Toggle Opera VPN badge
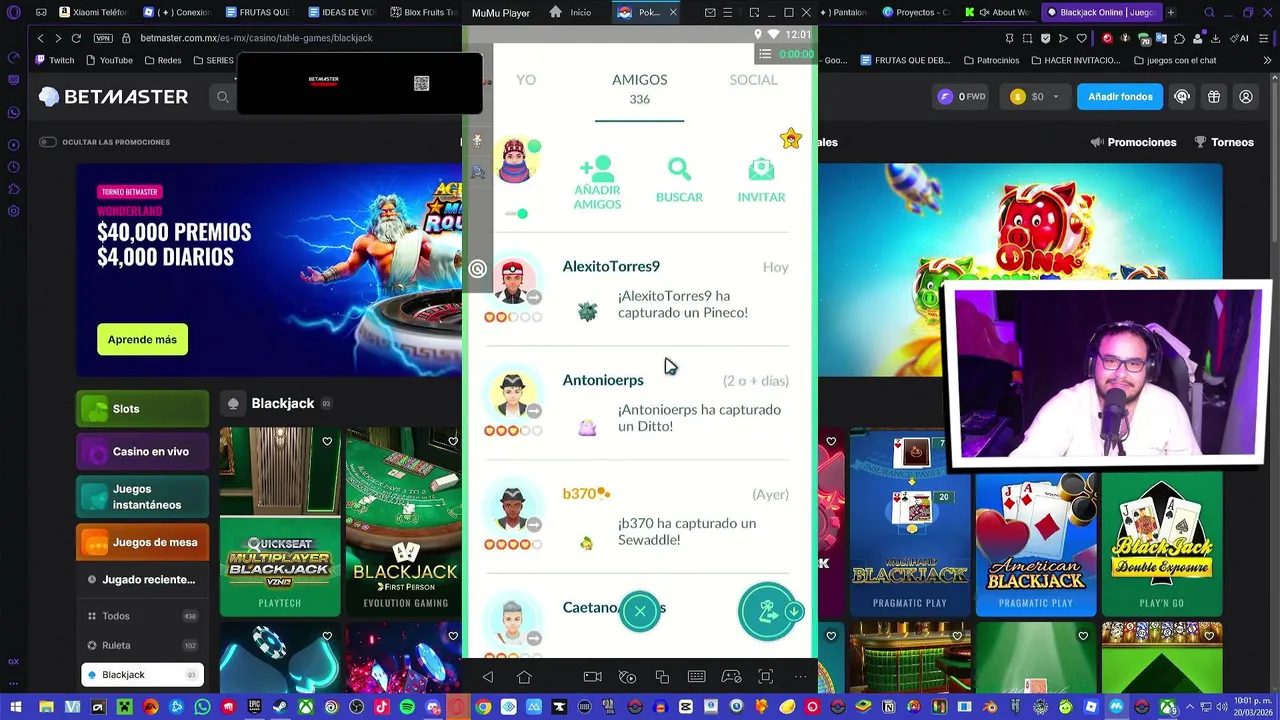The height and width of the screenshot is (720, 1280). [x=103, y=38]
